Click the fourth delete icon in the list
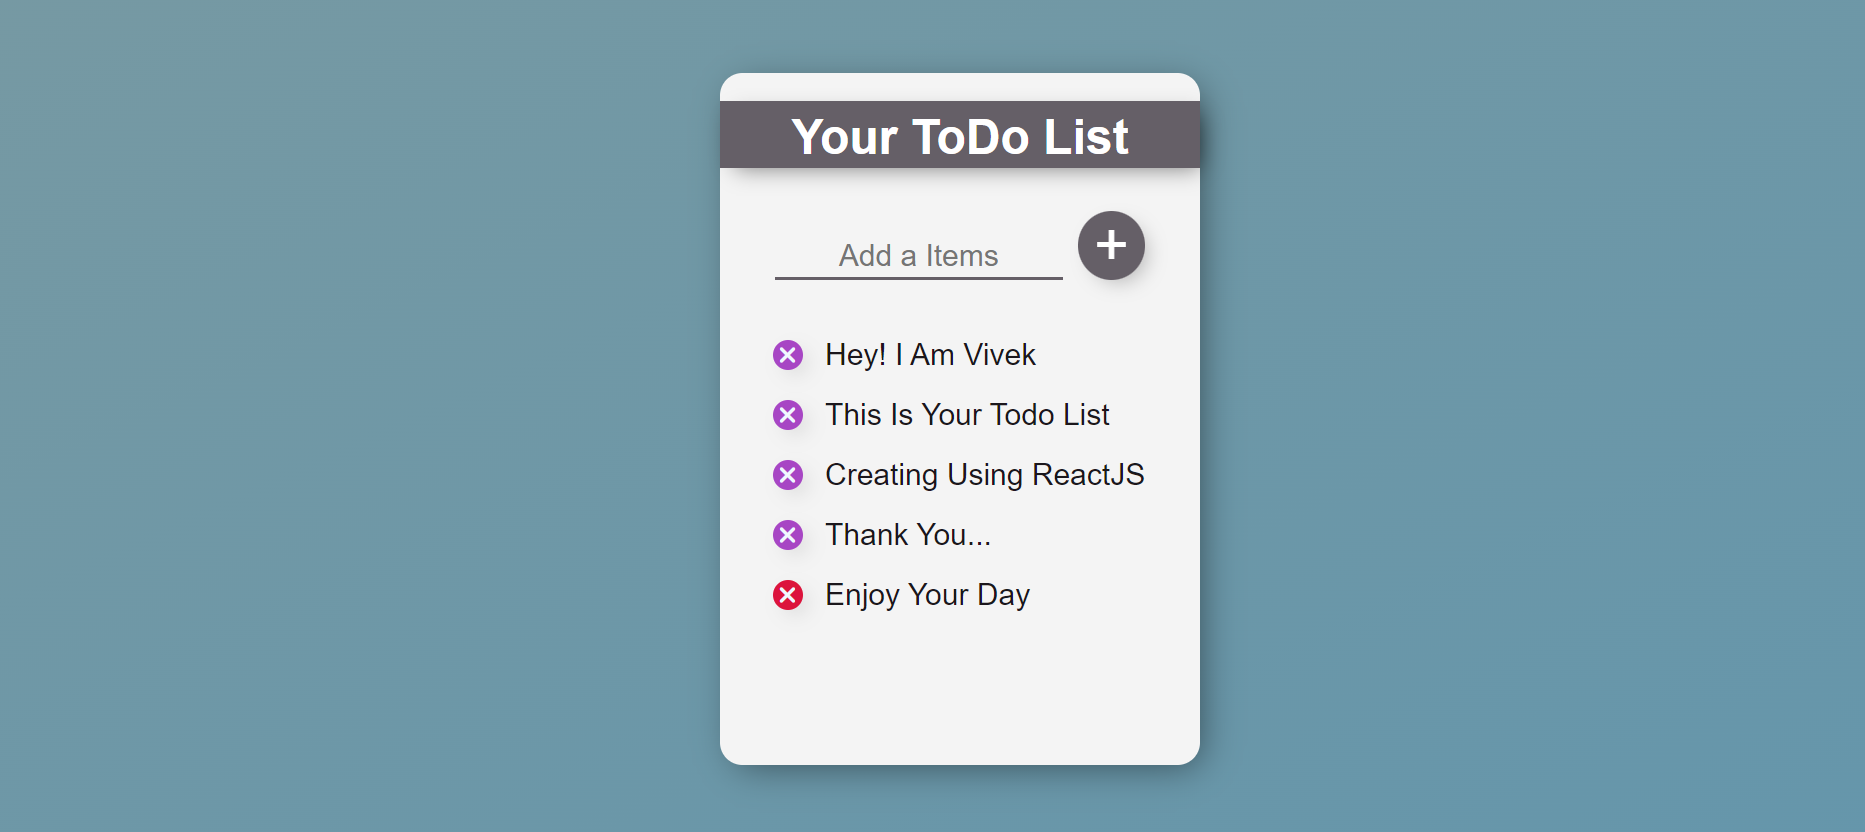Image resolution: width=1865 pixels, height=832 pixels. pos(789,535)
